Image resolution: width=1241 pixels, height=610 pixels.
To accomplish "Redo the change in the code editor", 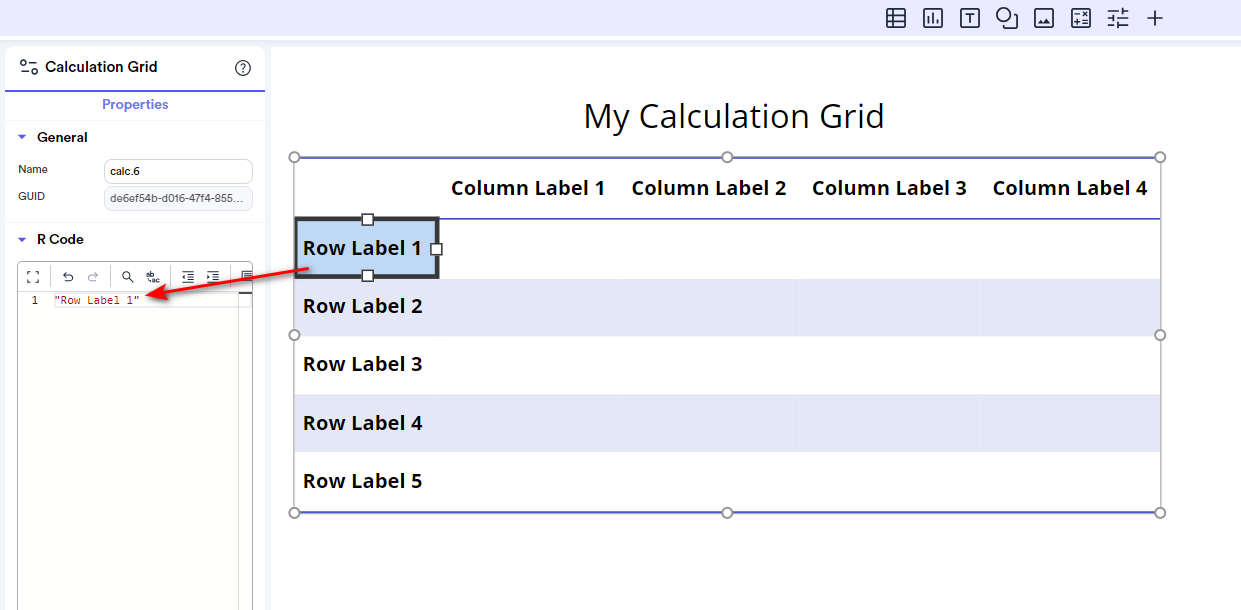I will click(x=95, y=276).
